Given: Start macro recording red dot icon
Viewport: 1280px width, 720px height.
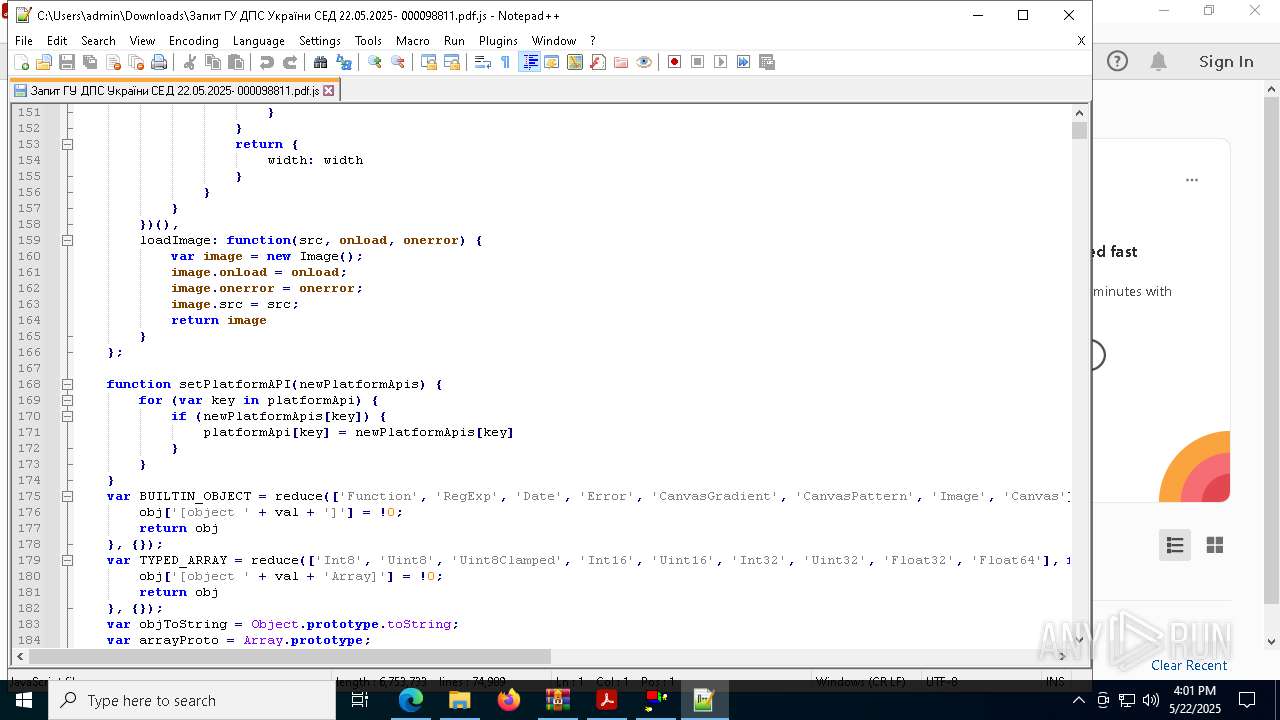Looking at the screenshot, I should (674, 62).
